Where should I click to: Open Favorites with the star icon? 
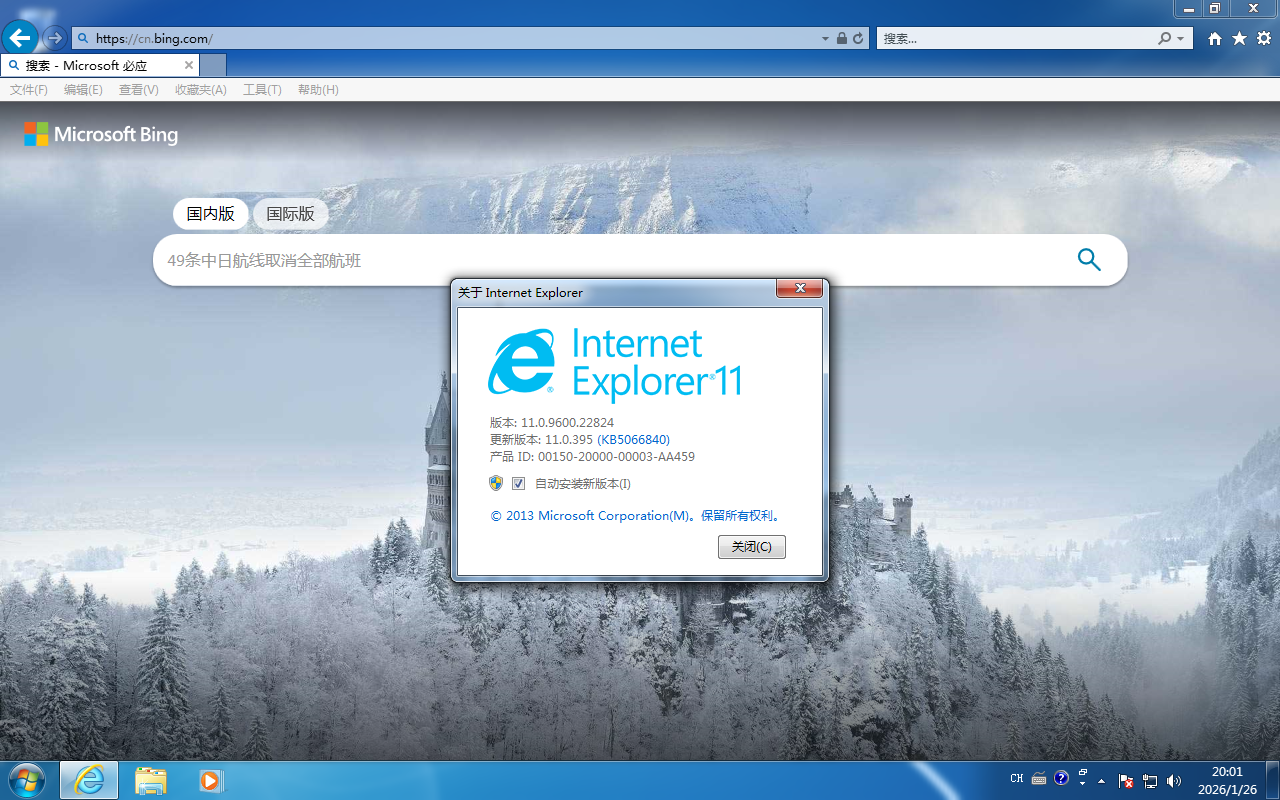pyautogui.click(x=1239, y=38)
